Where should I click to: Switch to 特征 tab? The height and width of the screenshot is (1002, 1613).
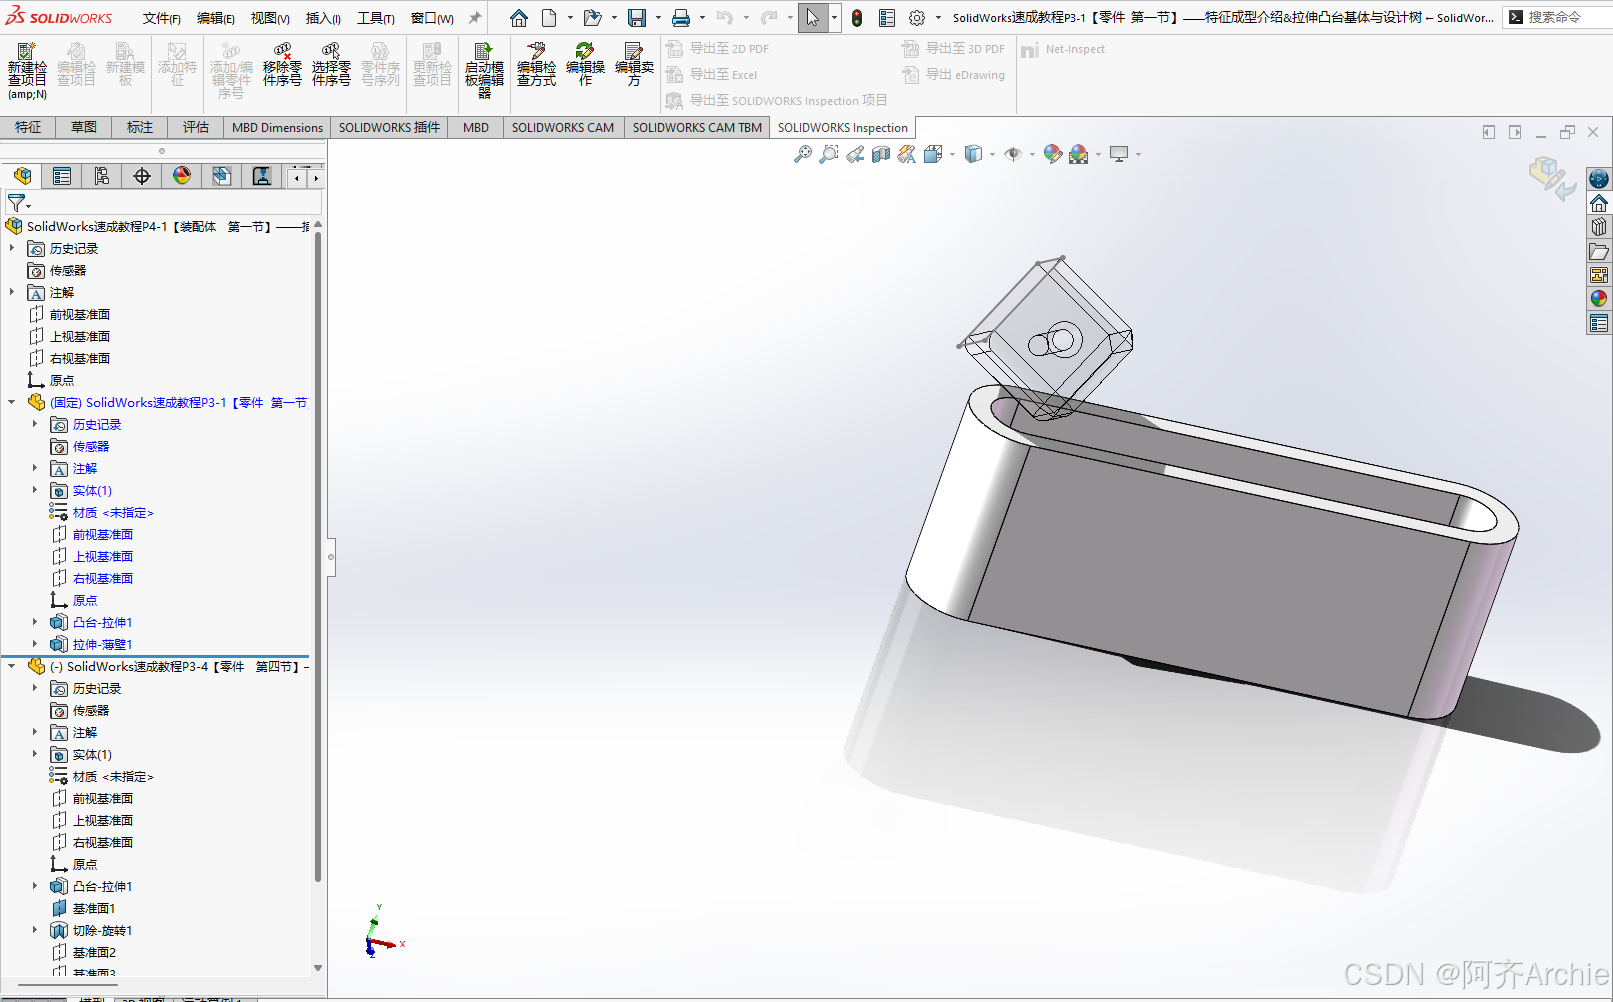[28, 127]
